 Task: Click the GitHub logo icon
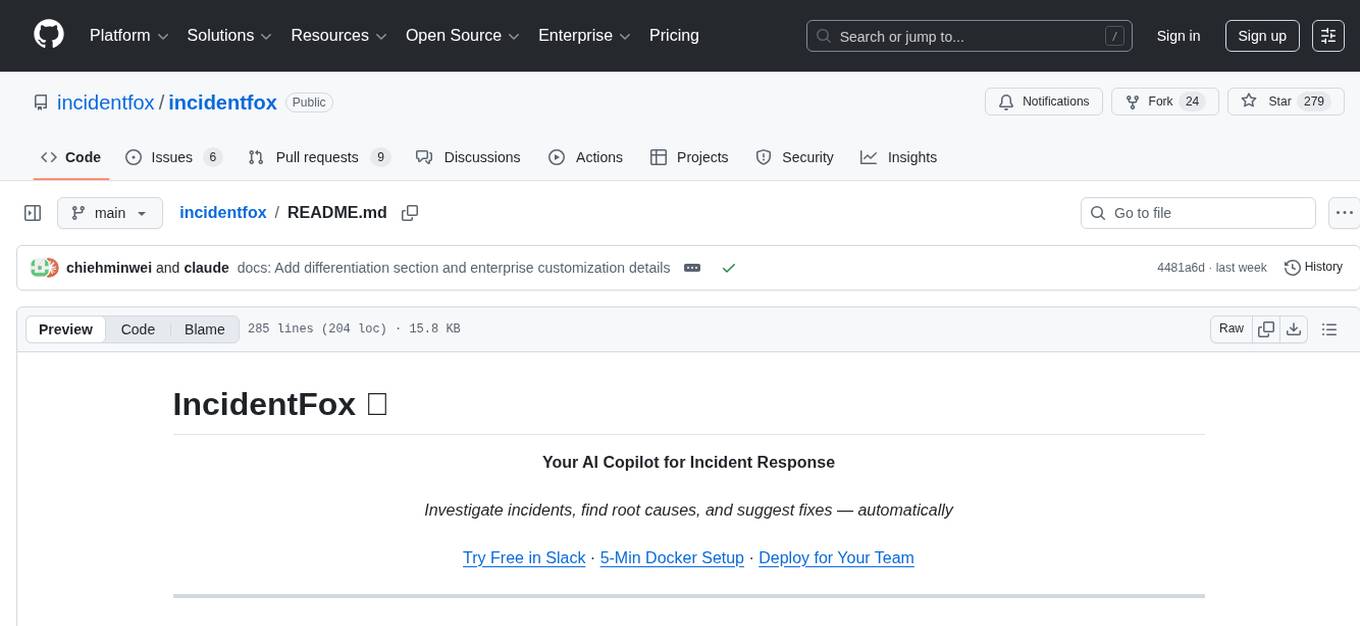48,35
